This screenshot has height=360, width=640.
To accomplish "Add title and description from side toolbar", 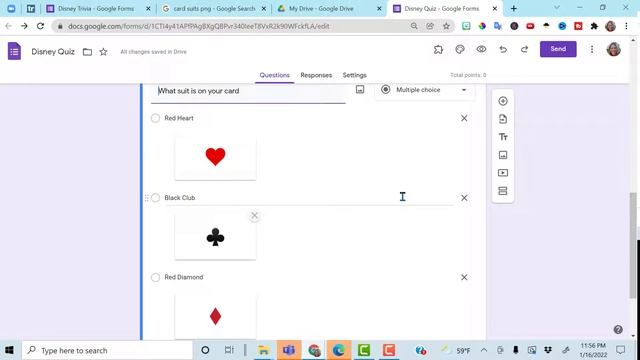I will pyautogui.click(x=503, y=137).
